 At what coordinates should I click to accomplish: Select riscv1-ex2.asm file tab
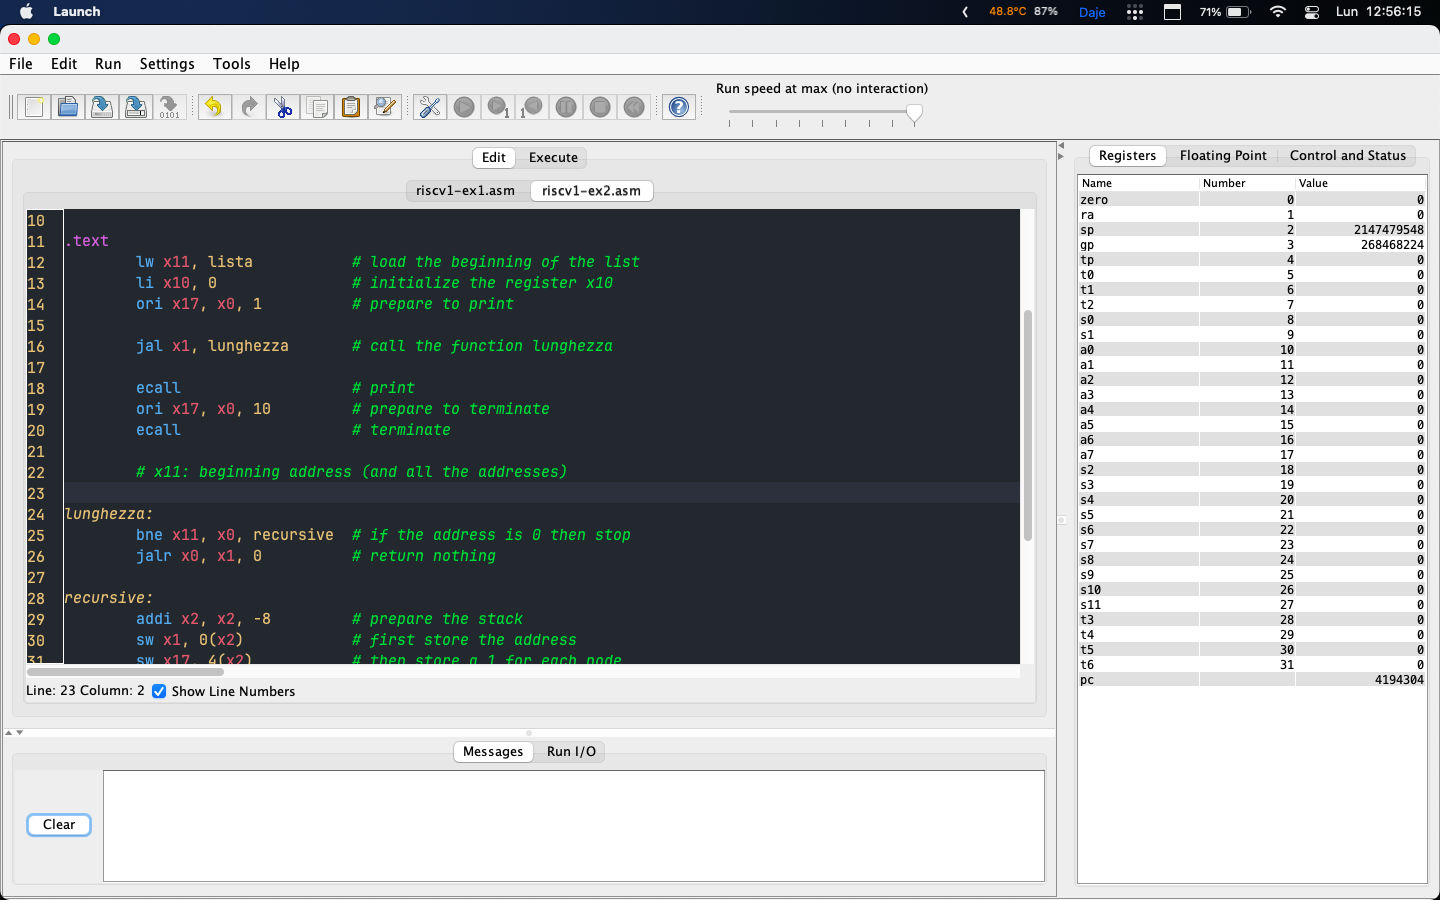[x=591, y=191]
